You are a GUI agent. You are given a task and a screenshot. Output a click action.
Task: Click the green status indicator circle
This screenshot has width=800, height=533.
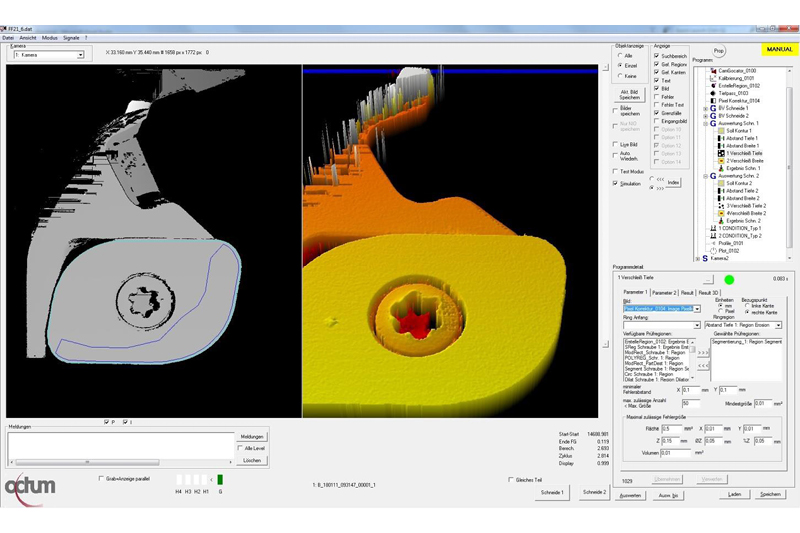pos(729,279)
